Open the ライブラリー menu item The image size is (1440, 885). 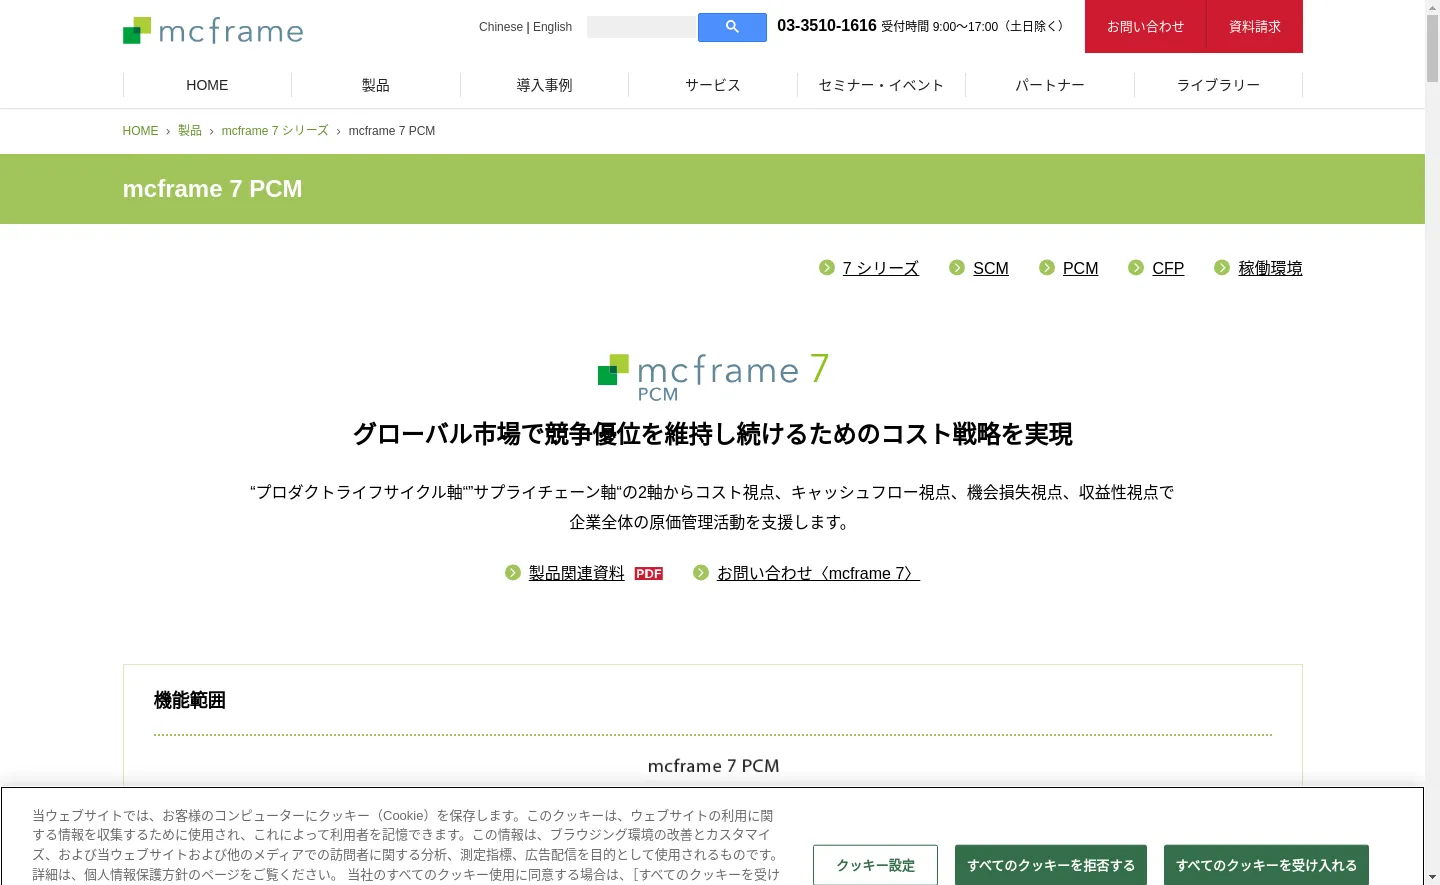(1218, 85)
